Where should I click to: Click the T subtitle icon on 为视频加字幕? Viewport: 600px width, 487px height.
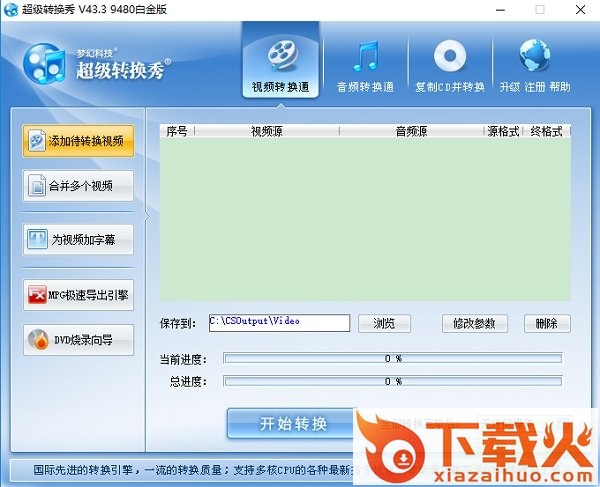[x=38, y=239]
